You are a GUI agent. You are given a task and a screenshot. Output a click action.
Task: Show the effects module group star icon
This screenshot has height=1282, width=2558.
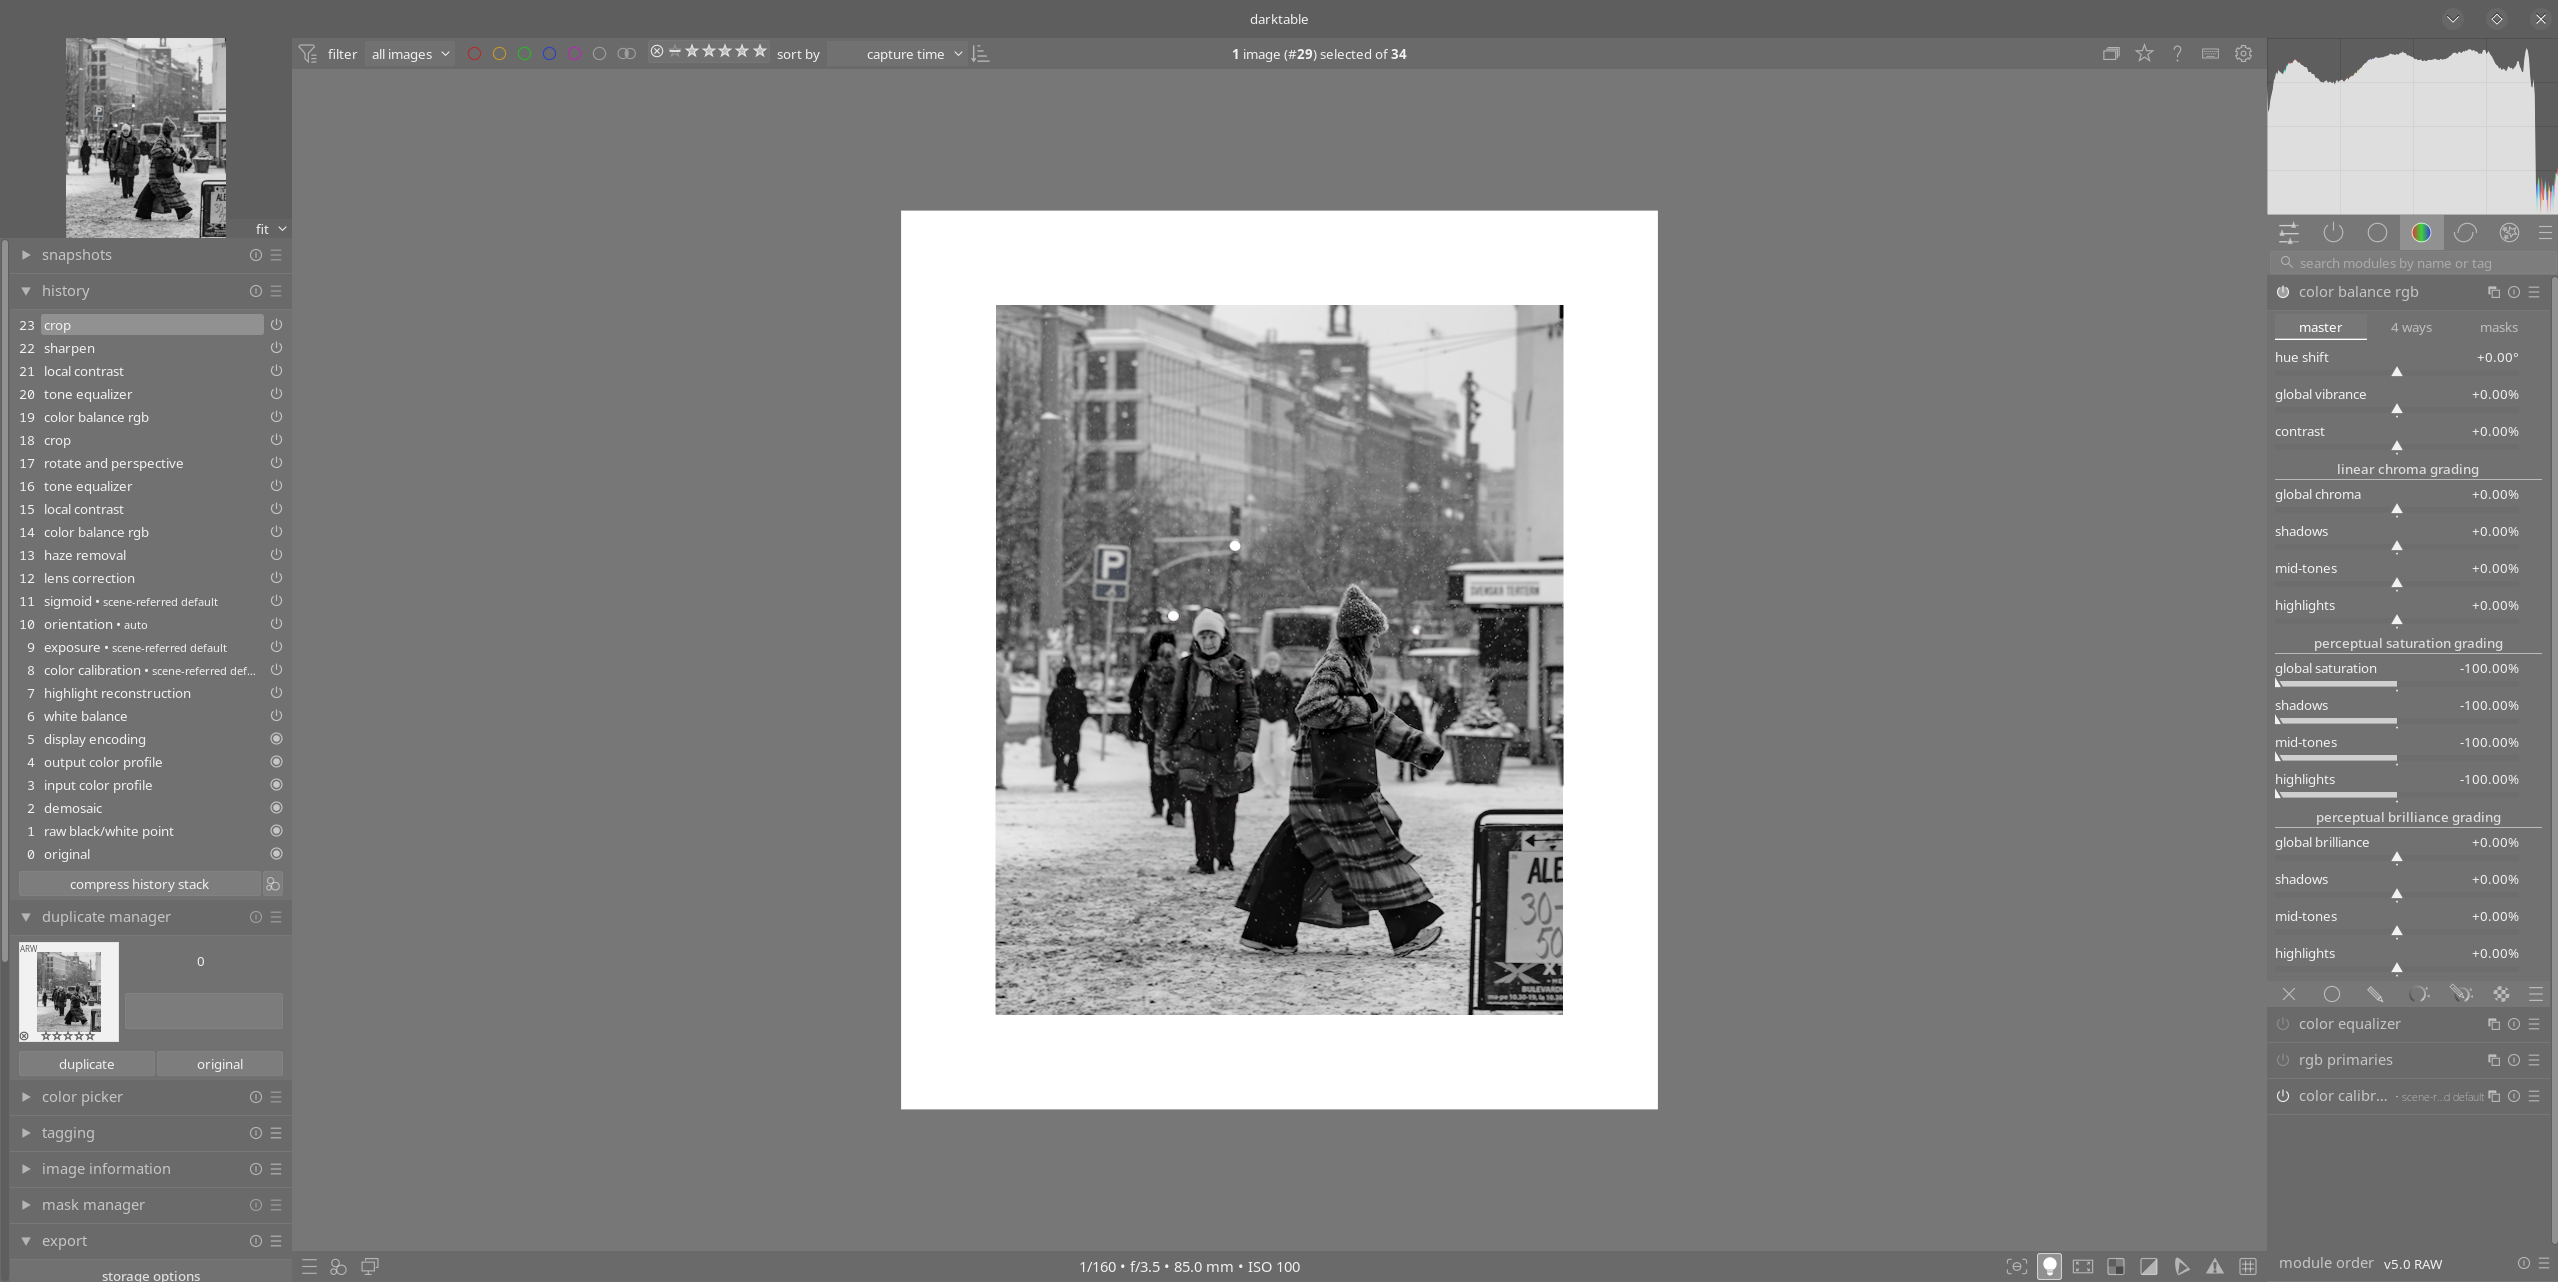[2509, 233]
